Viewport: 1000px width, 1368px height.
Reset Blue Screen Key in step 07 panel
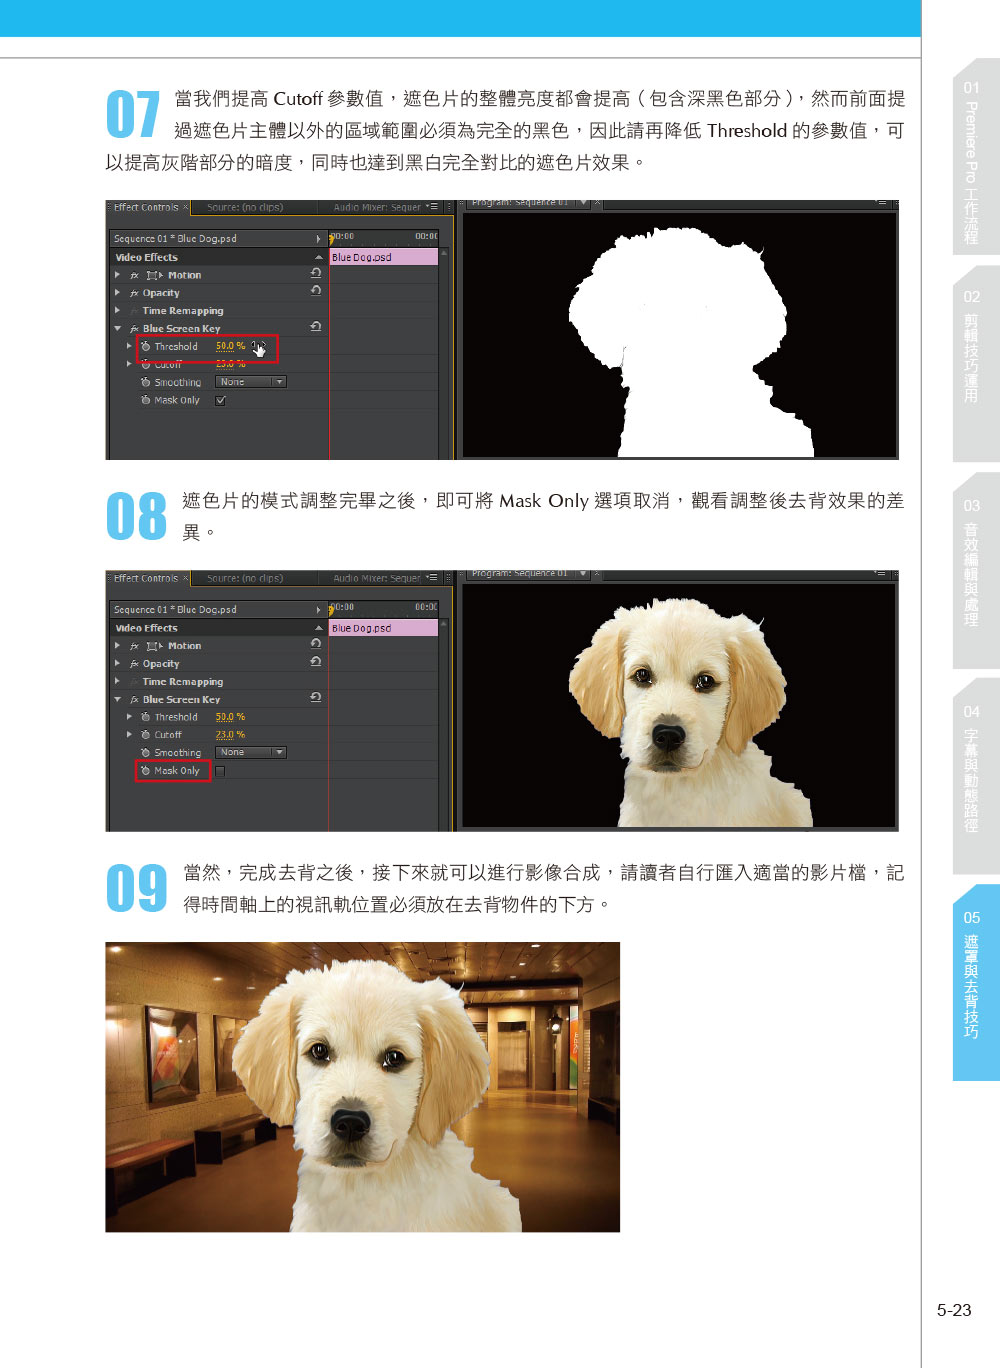[x=316, y=327]
